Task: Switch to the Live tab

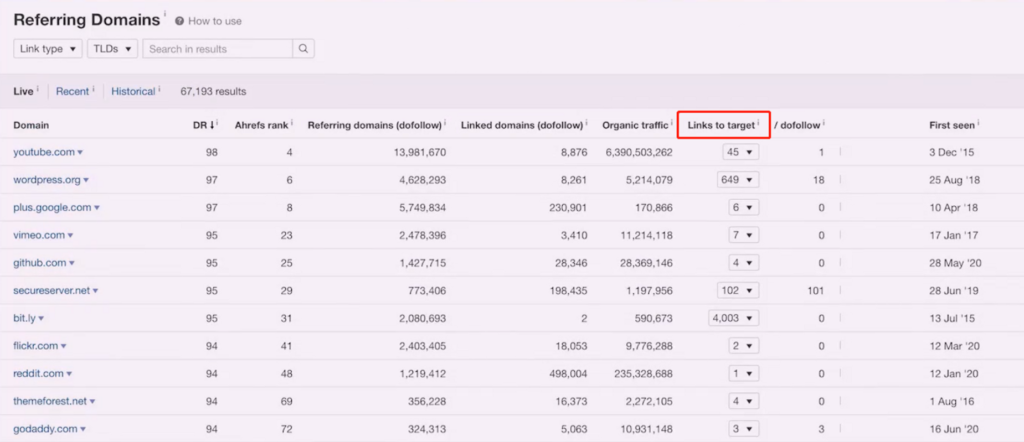Action: tap(23, 91)
